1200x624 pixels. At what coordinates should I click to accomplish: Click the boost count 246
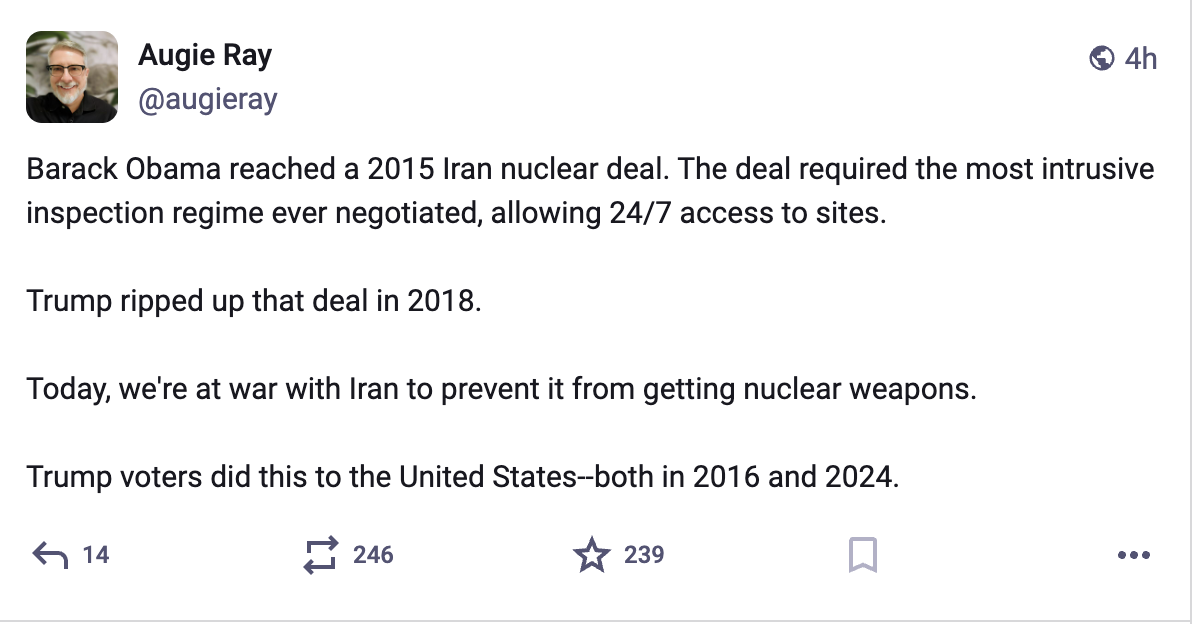pos(373,555)
